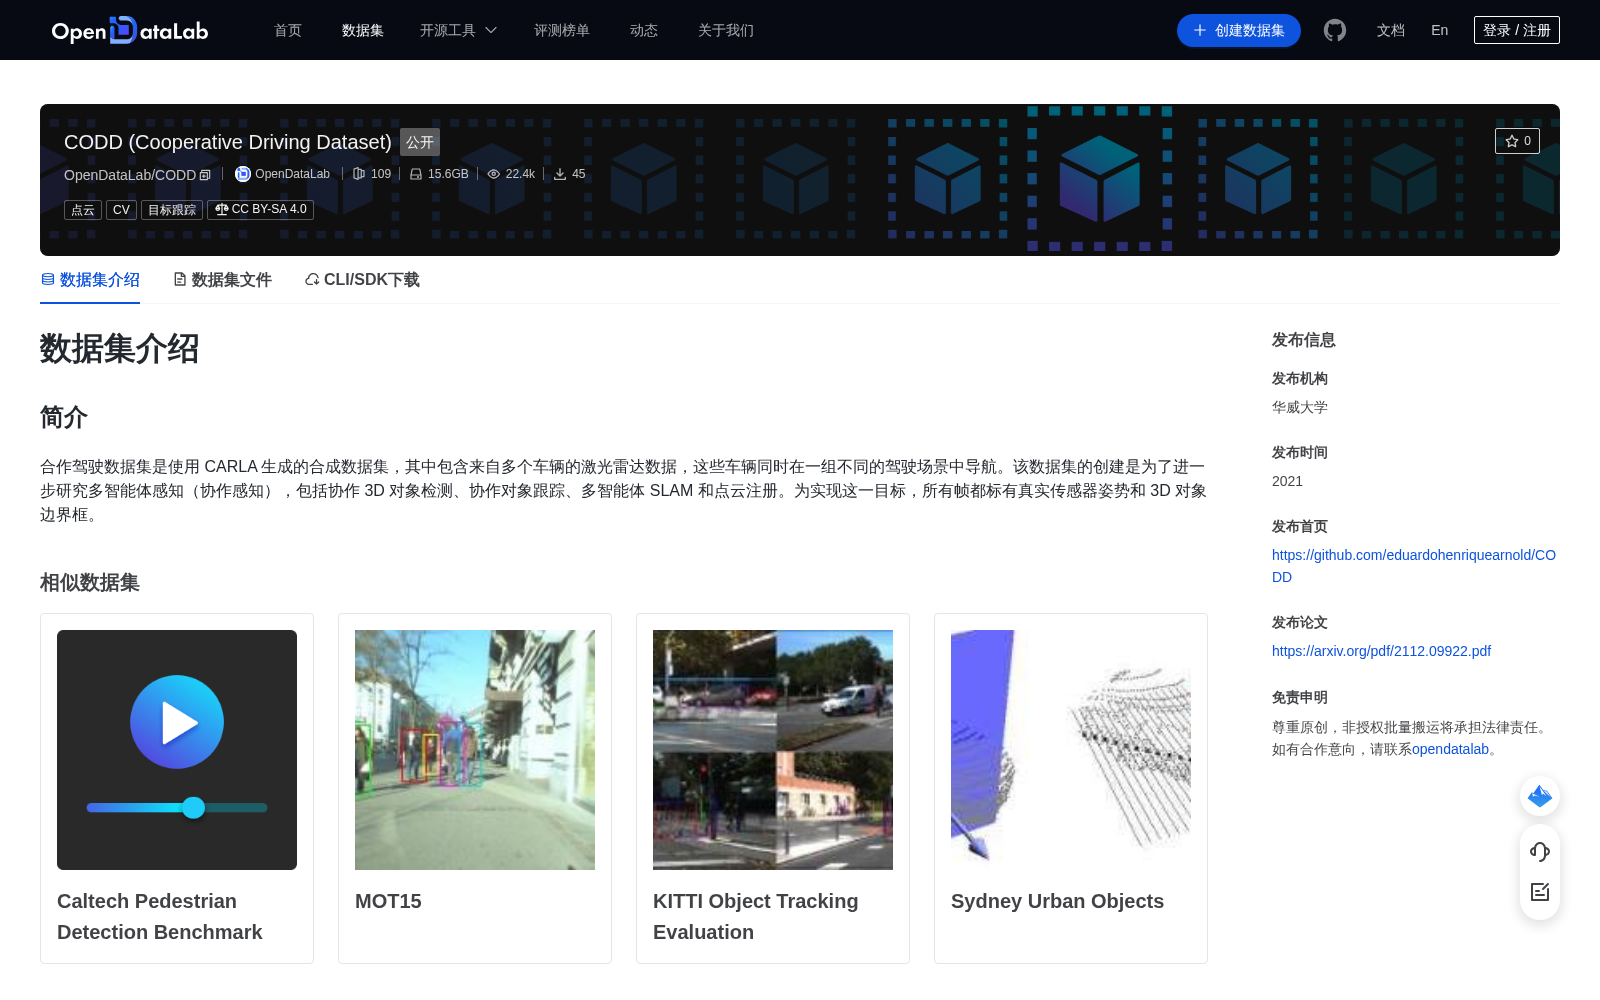Click the Caltech Pedestrian Detection Benchmark title
The image size is (1600, 1000).
coord(160,916)
